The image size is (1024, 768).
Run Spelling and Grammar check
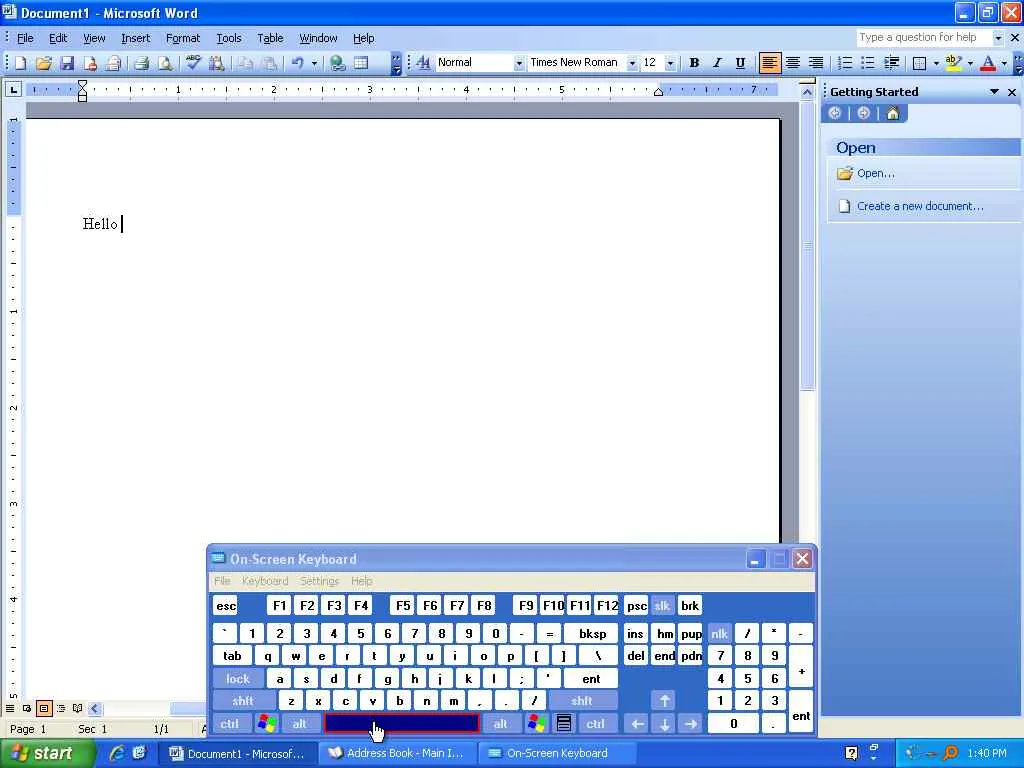coord(193,63)
